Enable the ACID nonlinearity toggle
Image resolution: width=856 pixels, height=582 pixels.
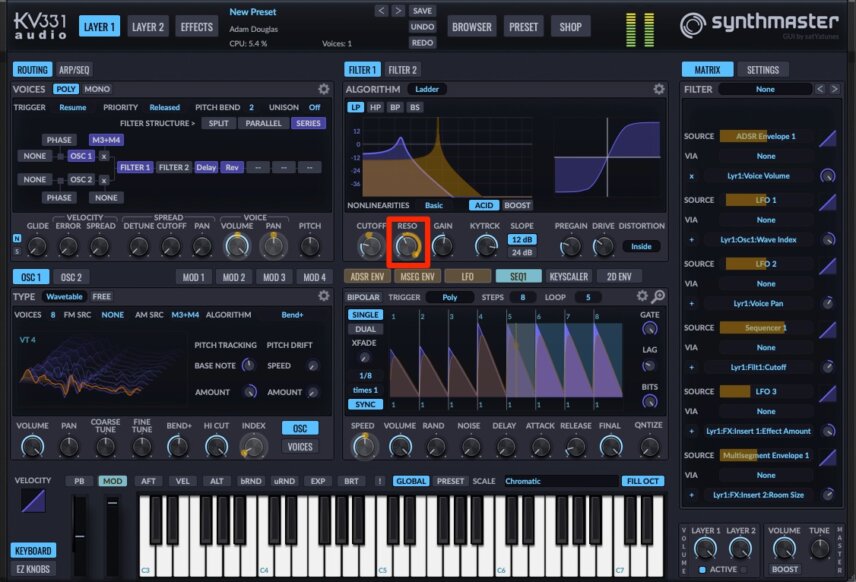484,205
